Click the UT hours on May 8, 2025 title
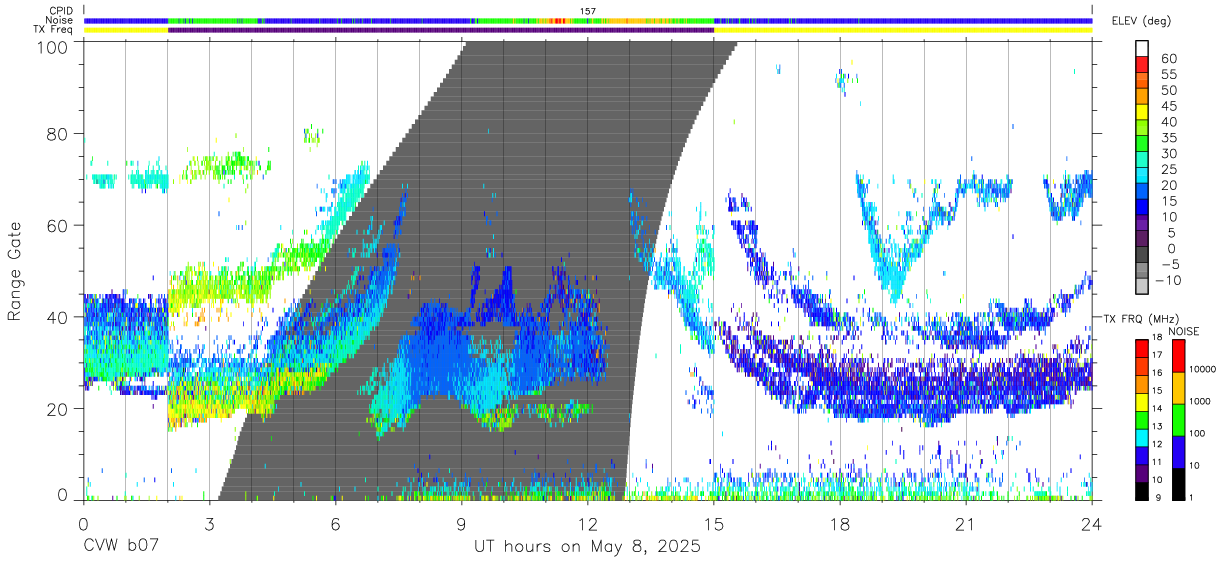 (587, 547)
